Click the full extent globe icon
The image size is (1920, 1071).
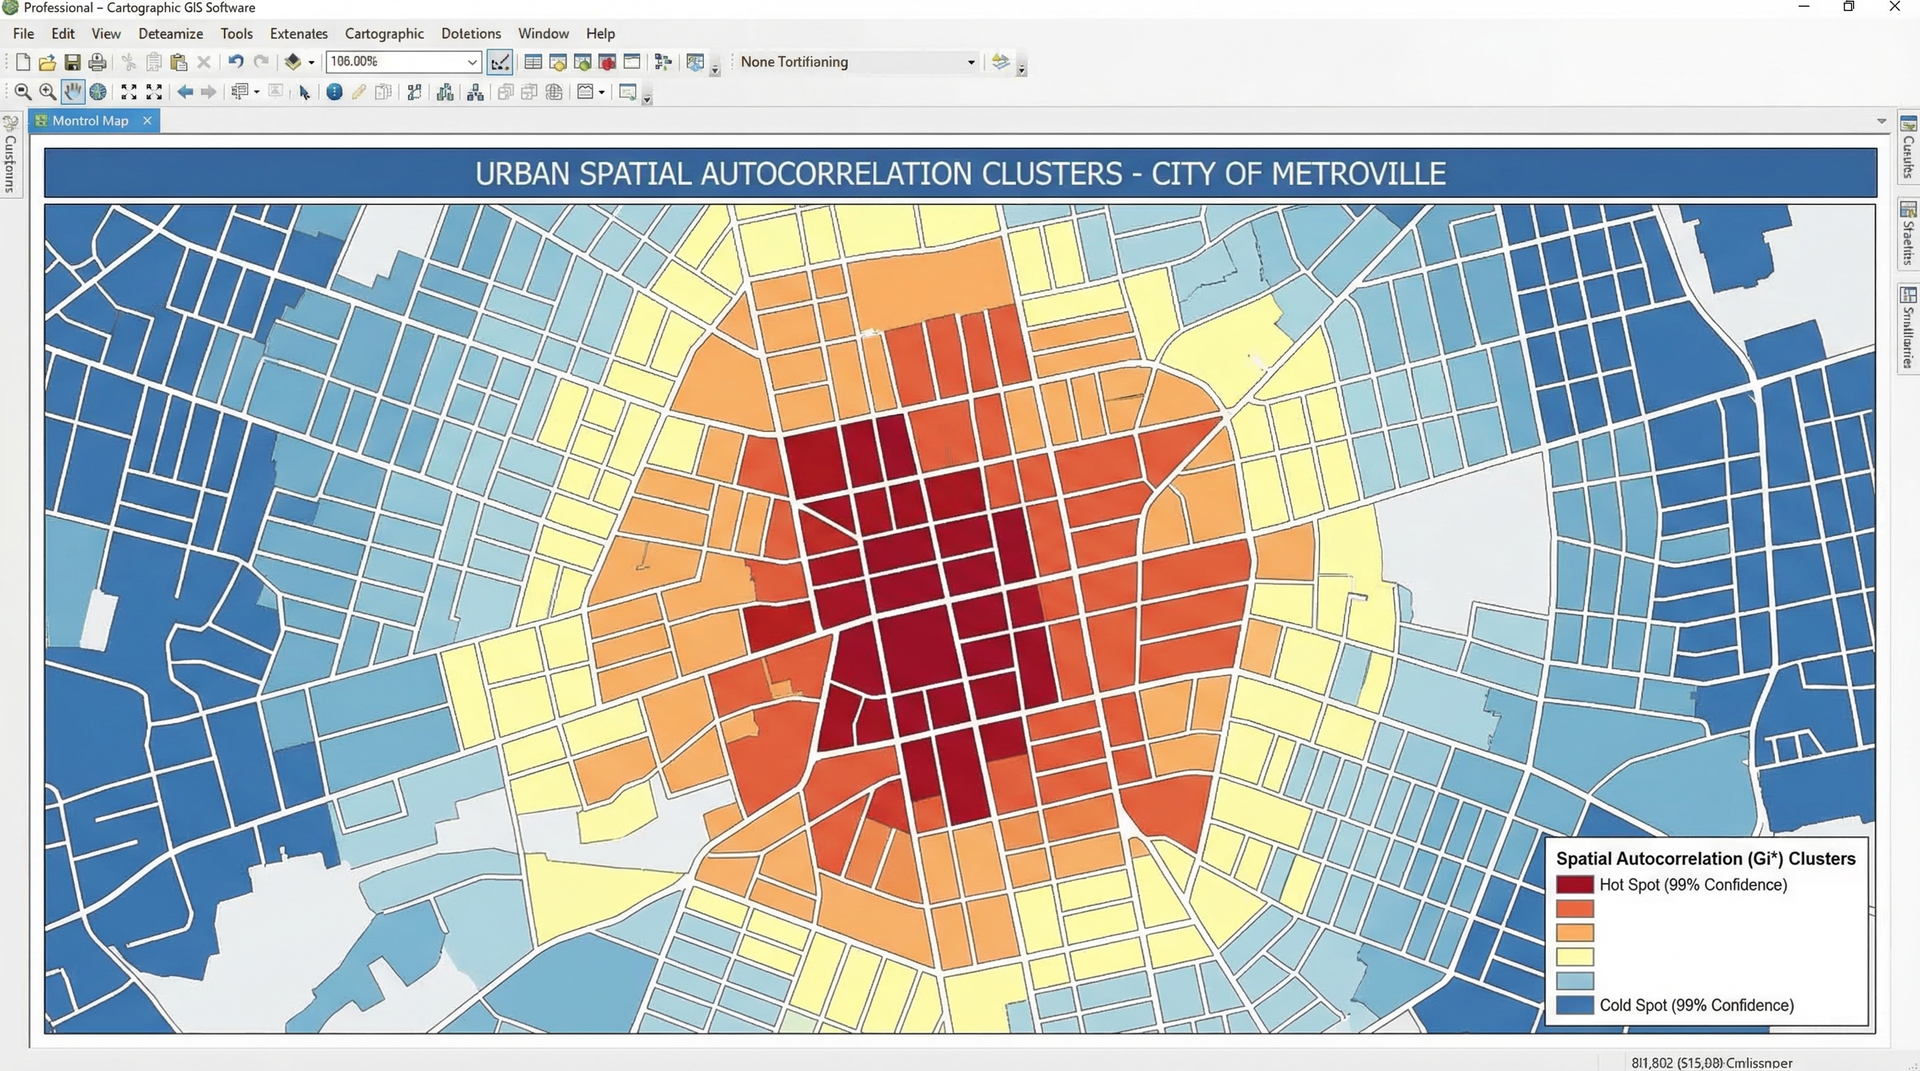[98, 92]
